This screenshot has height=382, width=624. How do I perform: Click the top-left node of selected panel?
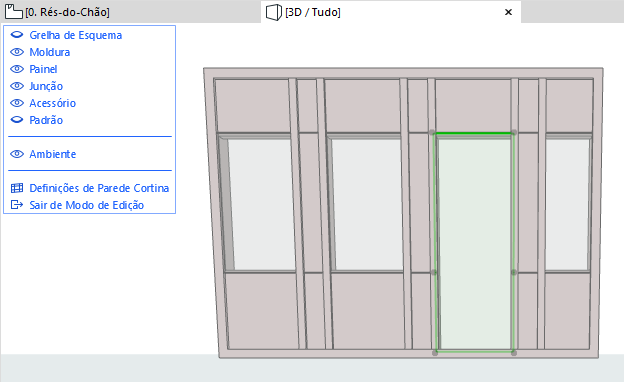click(432, 132)
